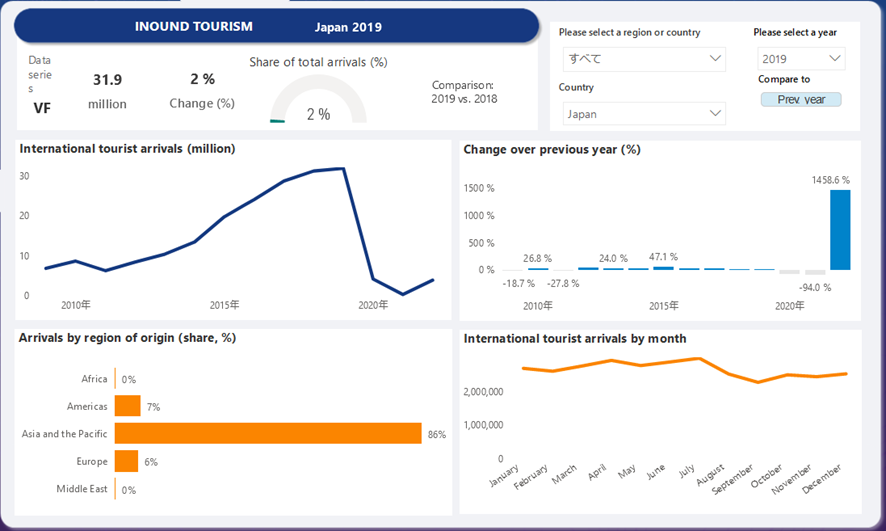Image resolution: width=886 pixels, height=531 pixels.
Task: Click the arrivals line peak near 2019
Action: click(343, 169)
